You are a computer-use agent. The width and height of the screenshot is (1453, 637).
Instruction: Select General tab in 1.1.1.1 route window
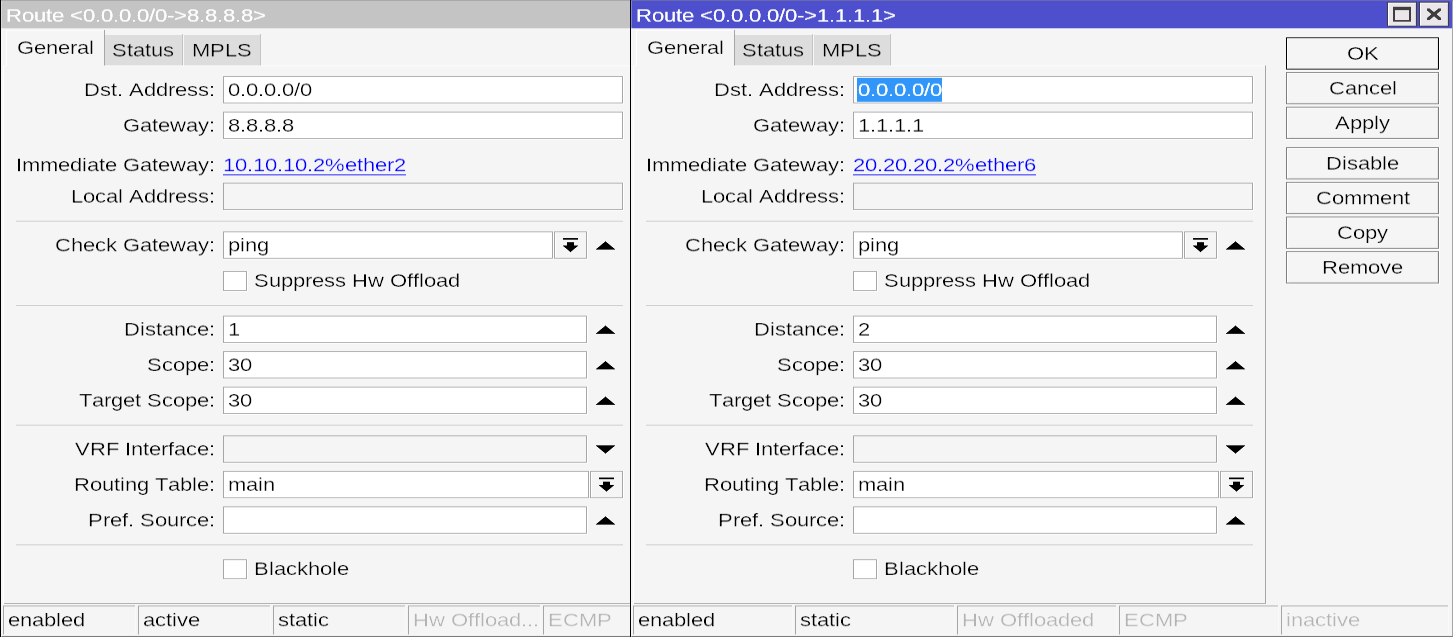tap(685, 48)
